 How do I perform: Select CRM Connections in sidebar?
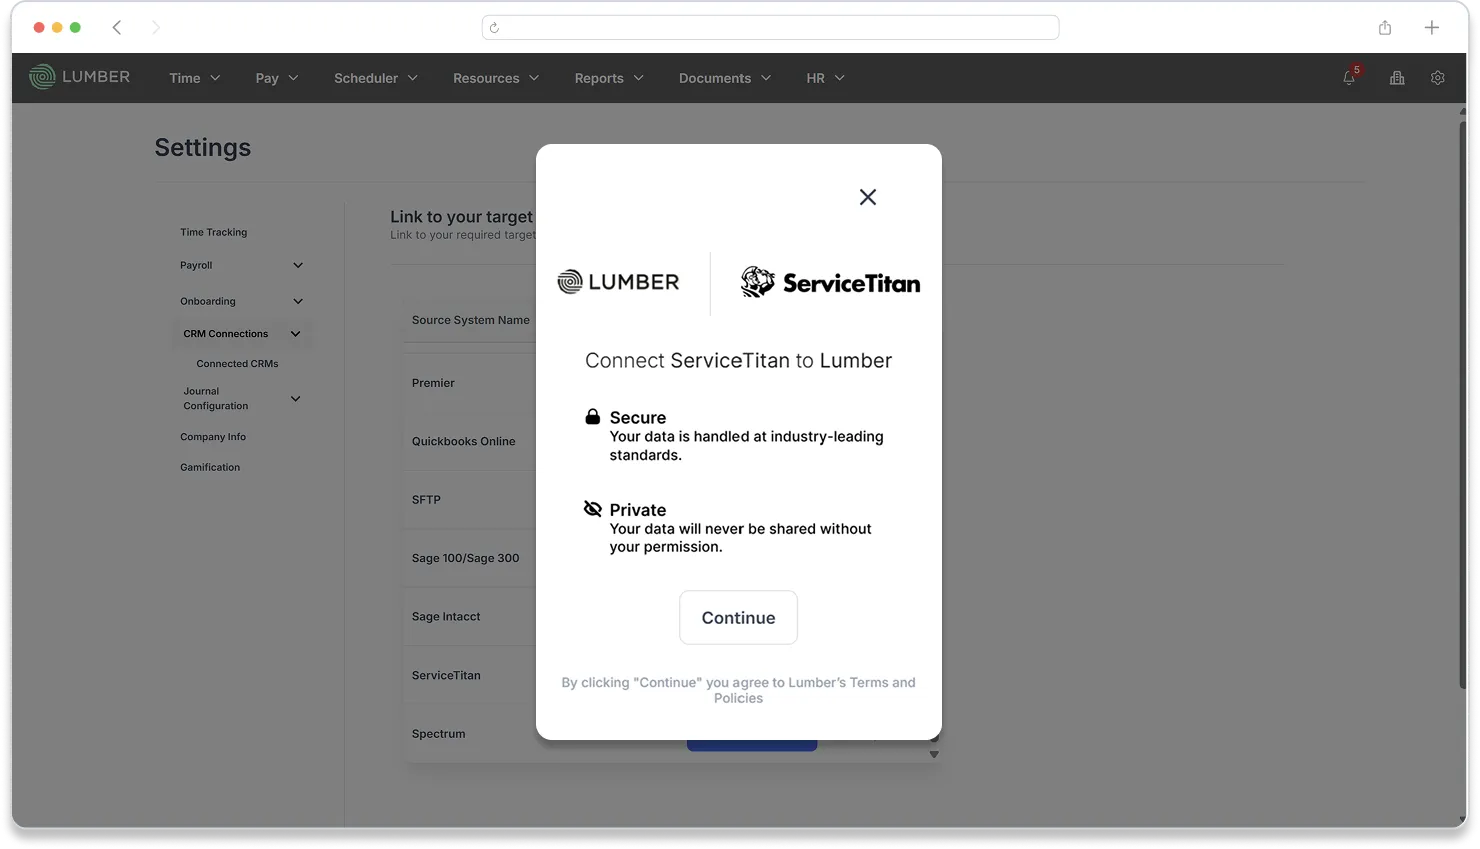pyautogui.click(x=226, y=334)
